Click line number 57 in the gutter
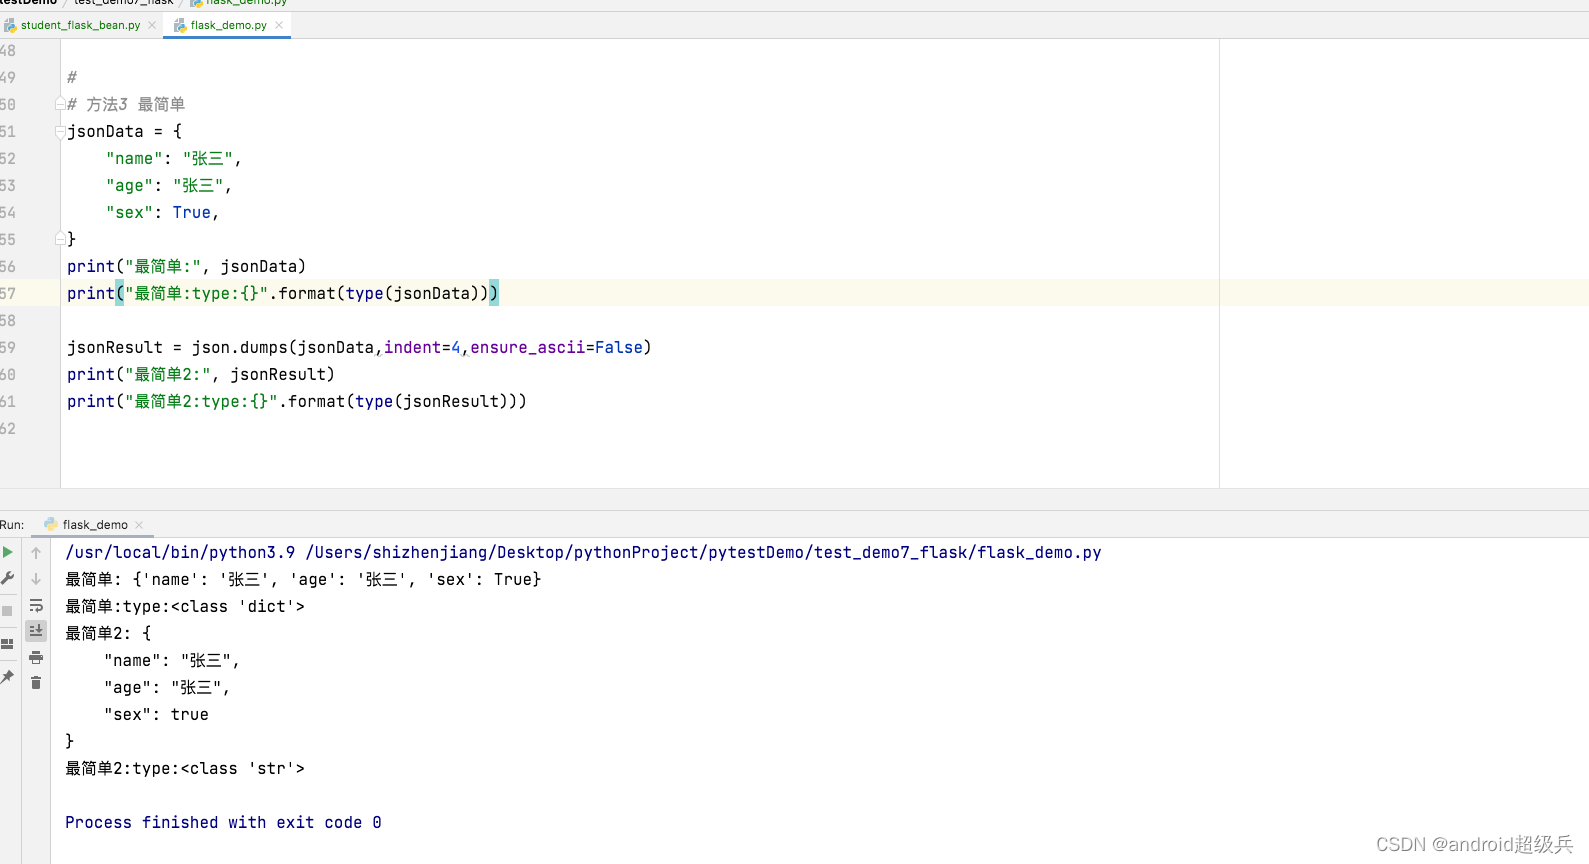 8,293
